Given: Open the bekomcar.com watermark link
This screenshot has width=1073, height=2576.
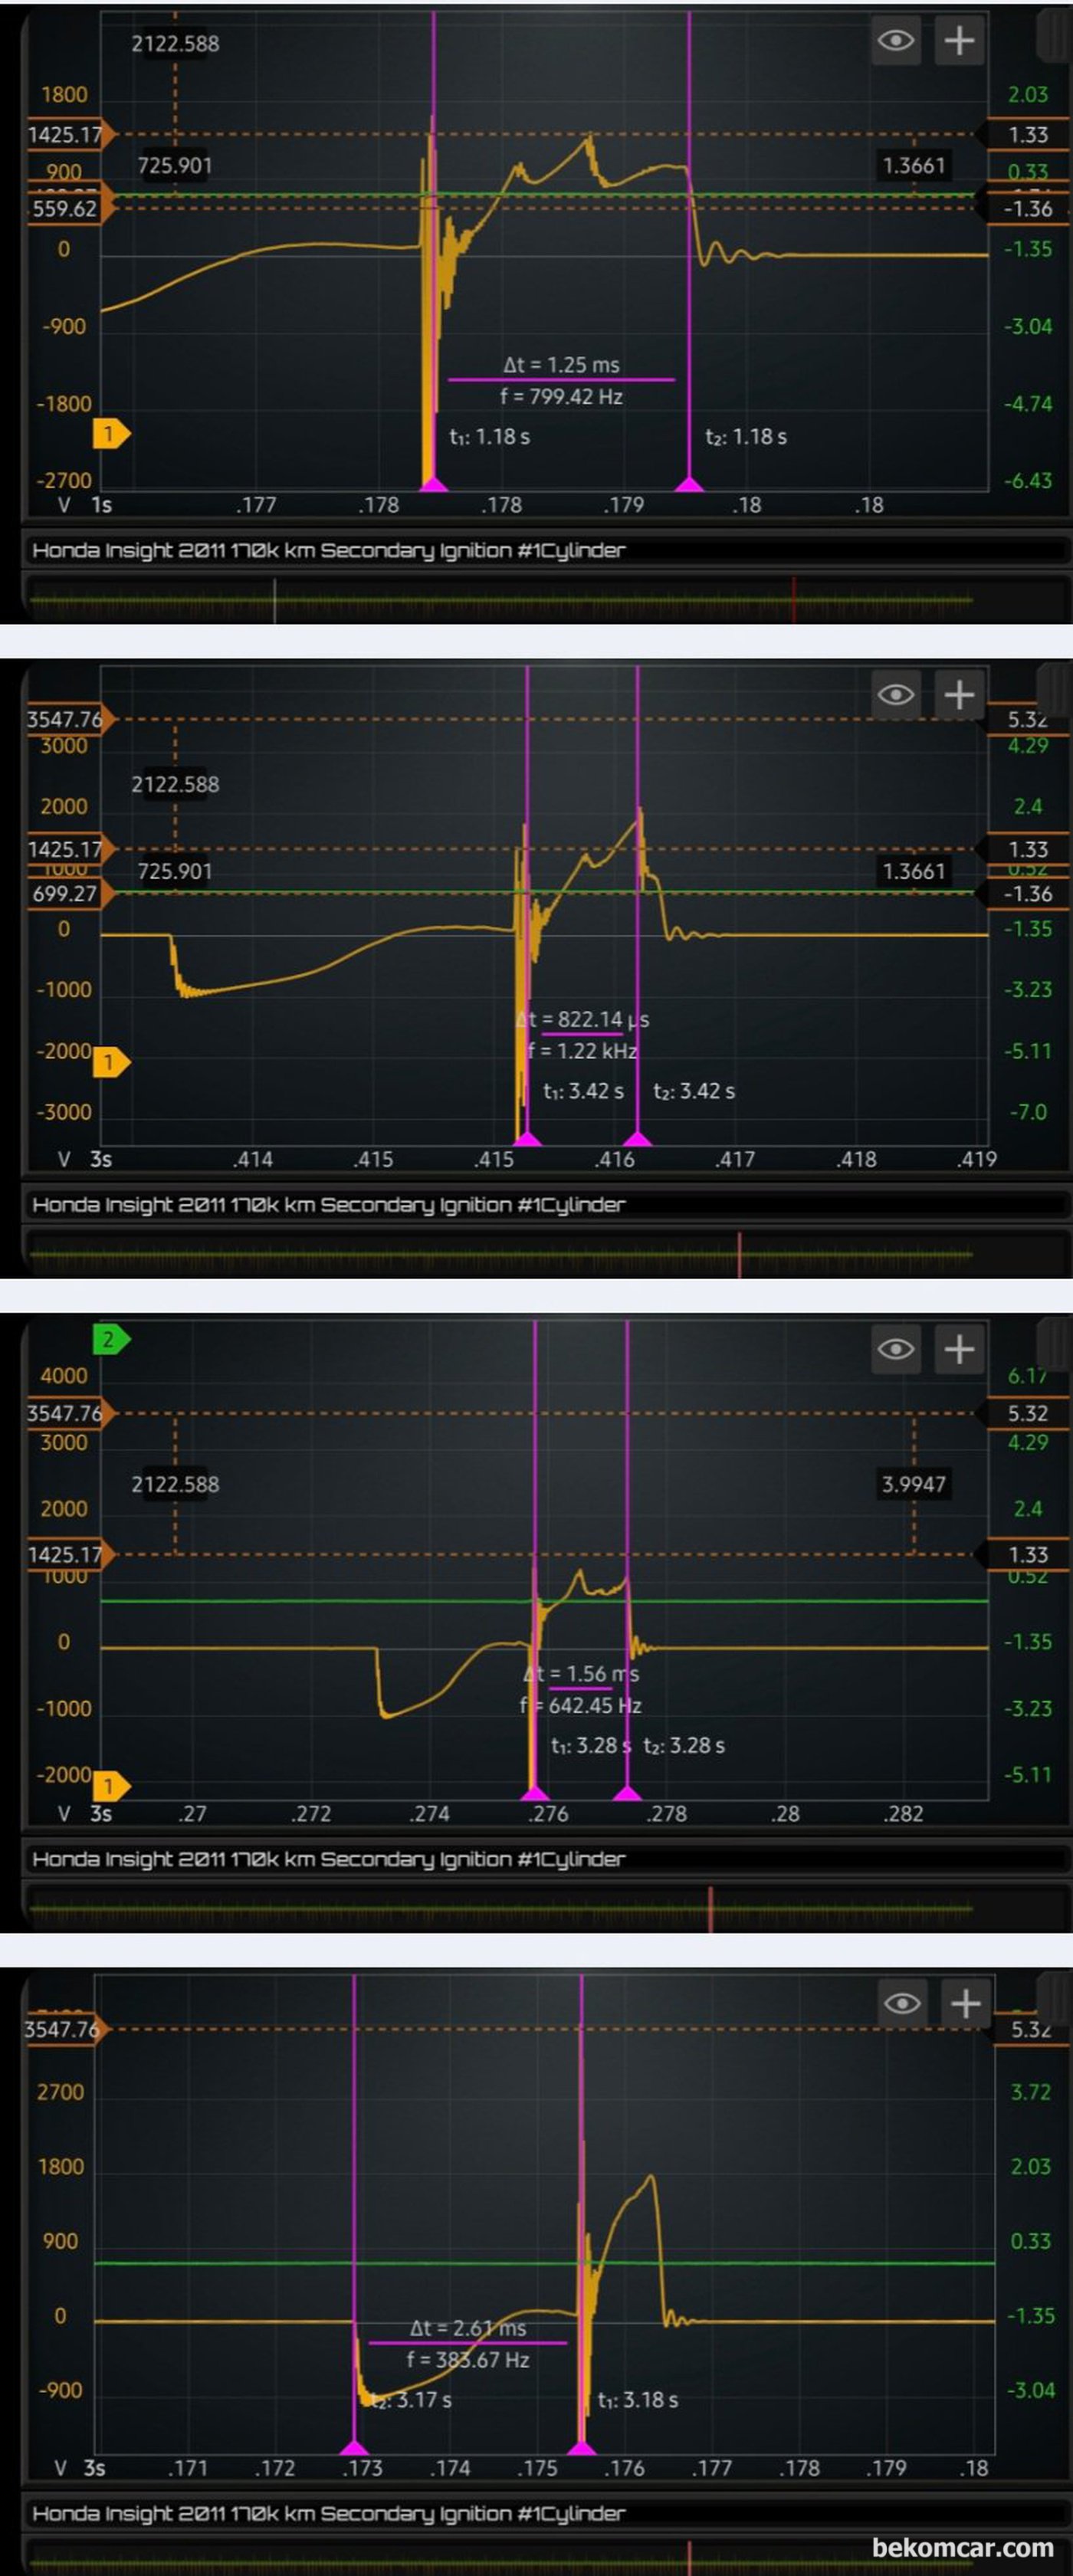Looking at the screenshot, I should (962, 2547).
